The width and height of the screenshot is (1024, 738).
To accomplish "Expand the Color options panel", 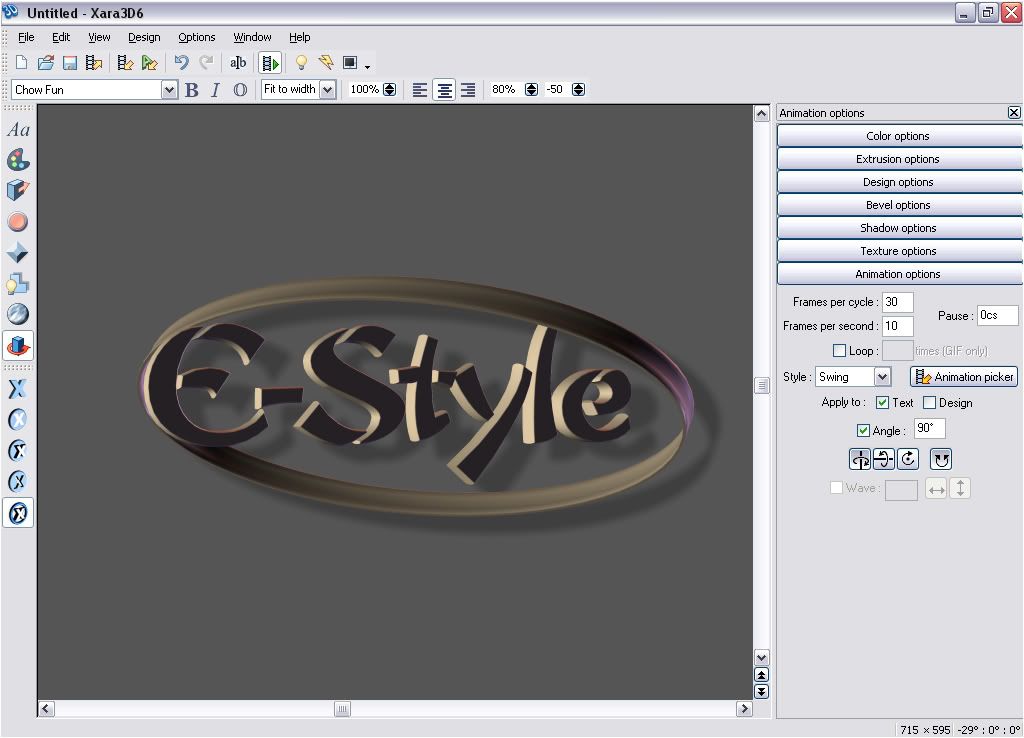I will (x=899, y=136).
